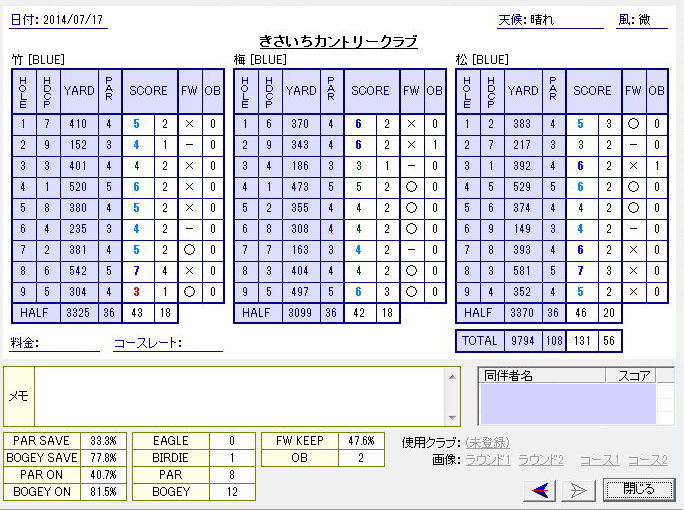The image size is (684, 510).
Task: Click the total putts 56
Action: 609,341
